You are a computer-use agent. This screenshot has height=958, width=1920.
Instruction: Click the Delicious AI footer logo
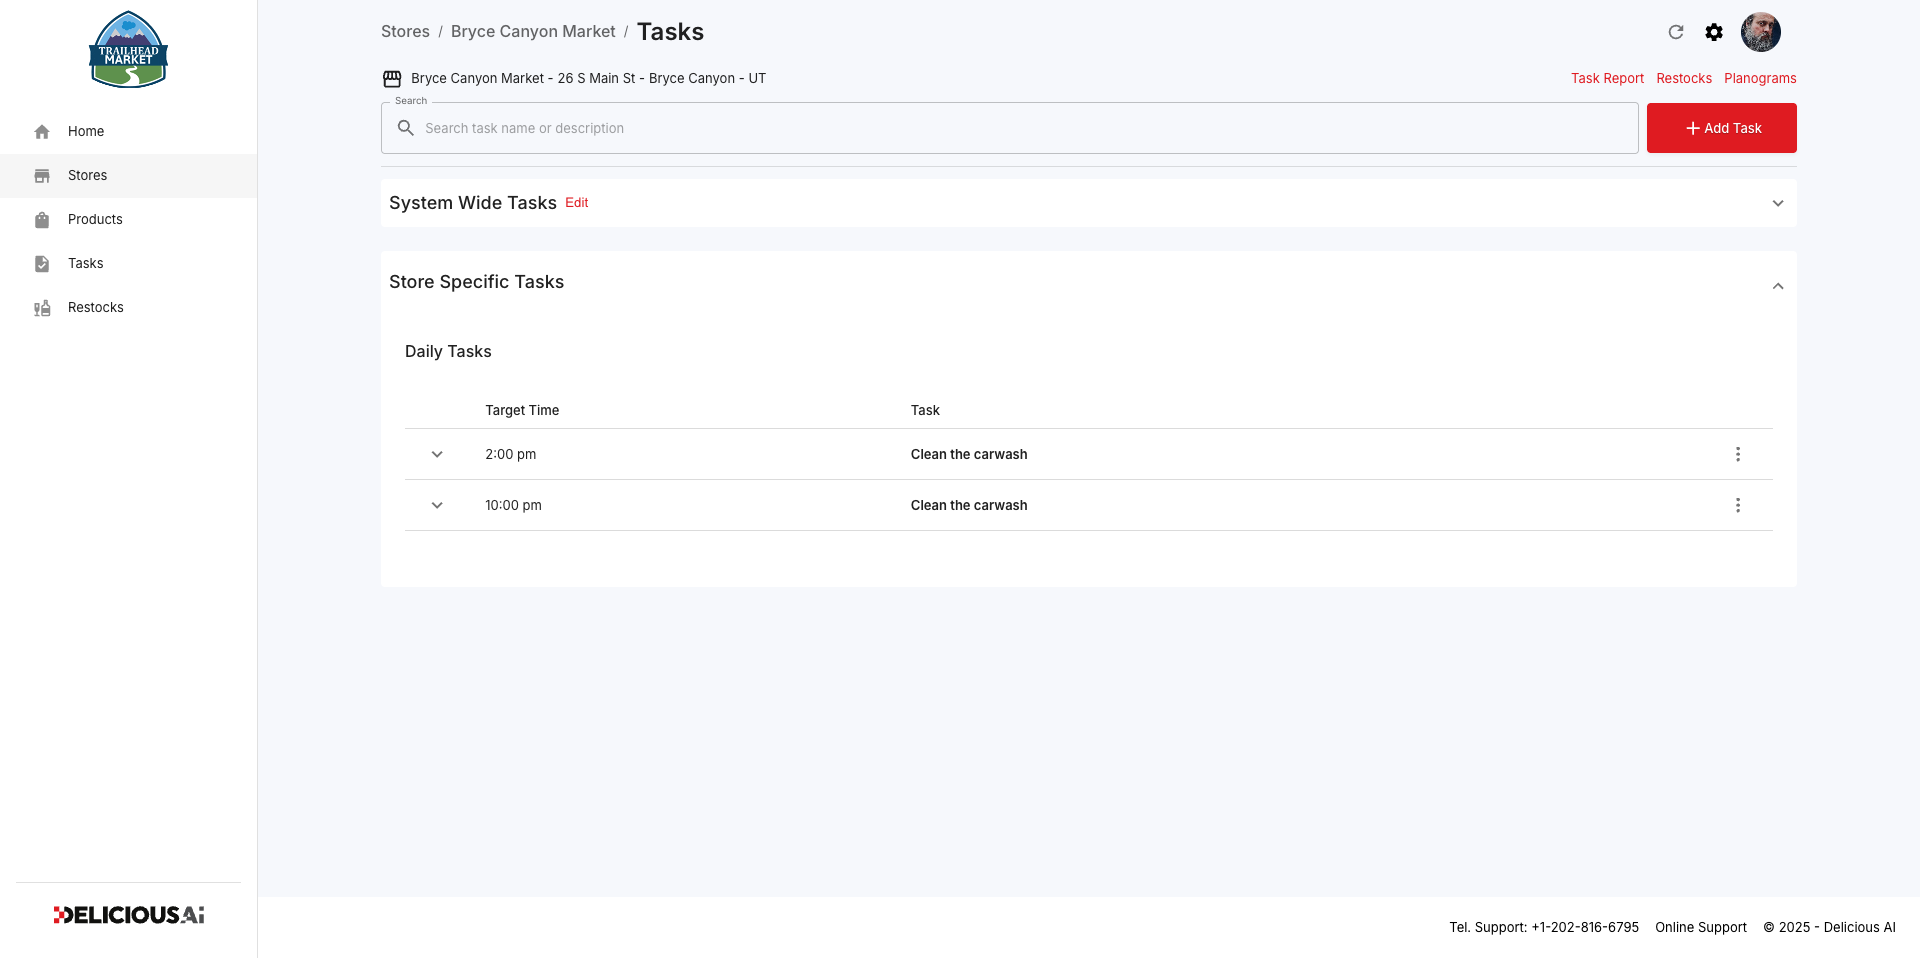tap(129, 915)
